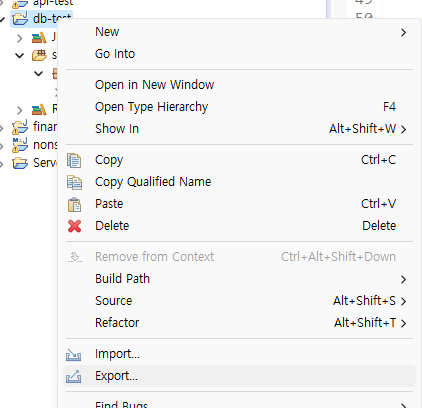The width and height of the screenshot is (422, 408).
Task: Click Copy menu entry text
Action: point(109,160)
